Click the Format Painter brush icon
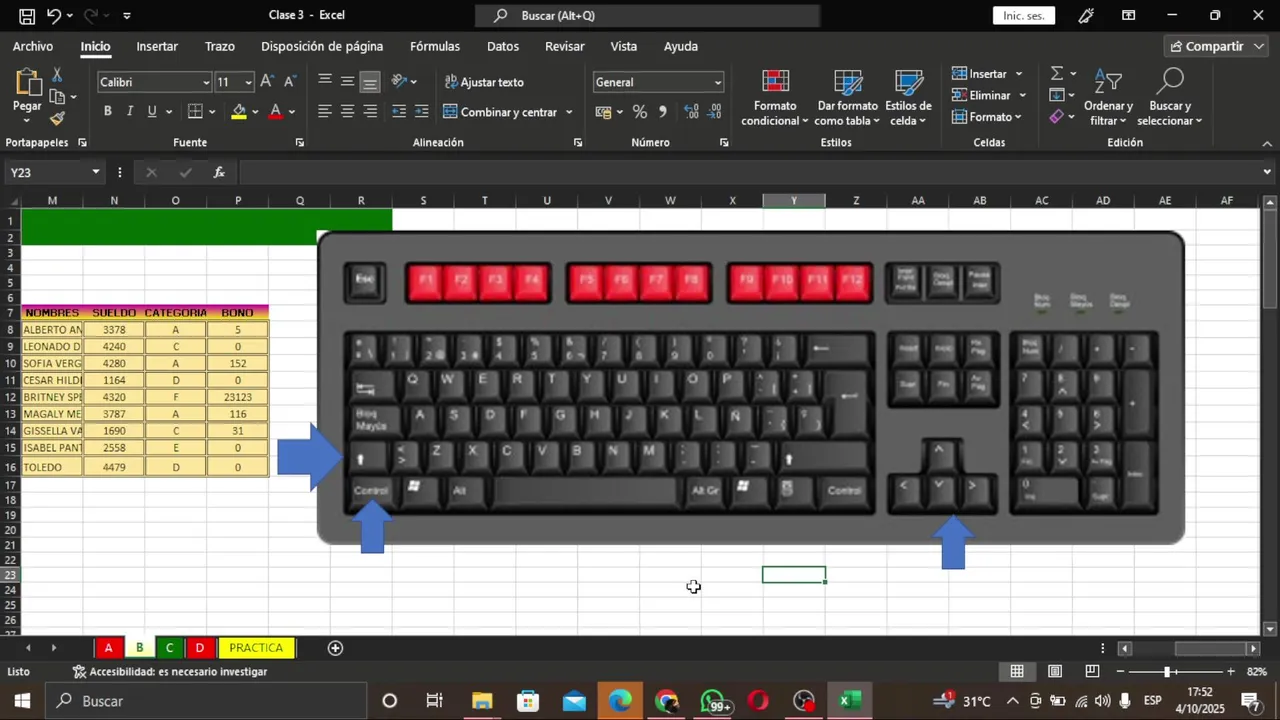This screenshot has height=720, width=1280. [57, 118]
